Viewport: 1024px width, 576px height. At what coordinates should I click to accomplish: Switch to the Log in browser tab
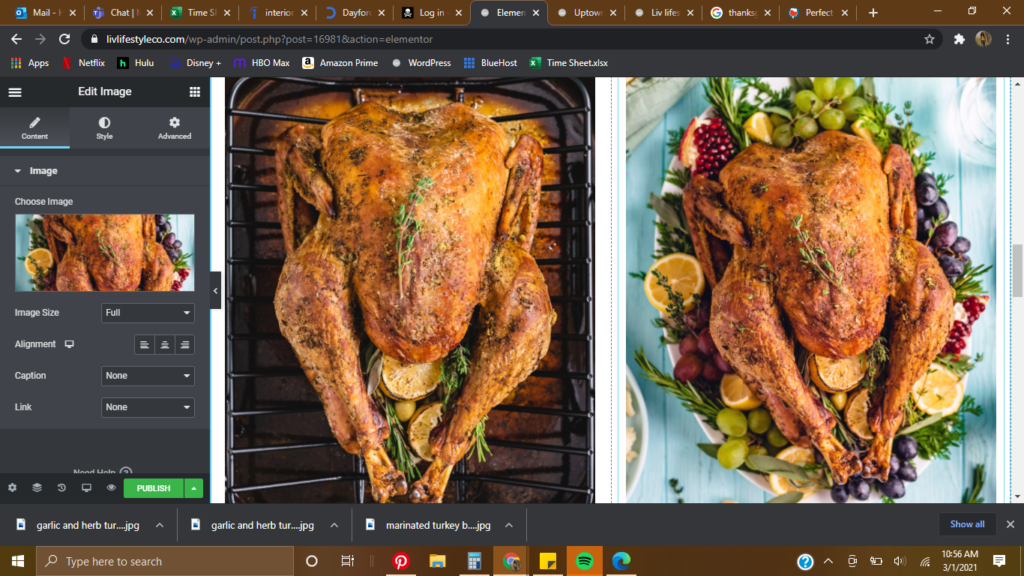coord(432,12)
